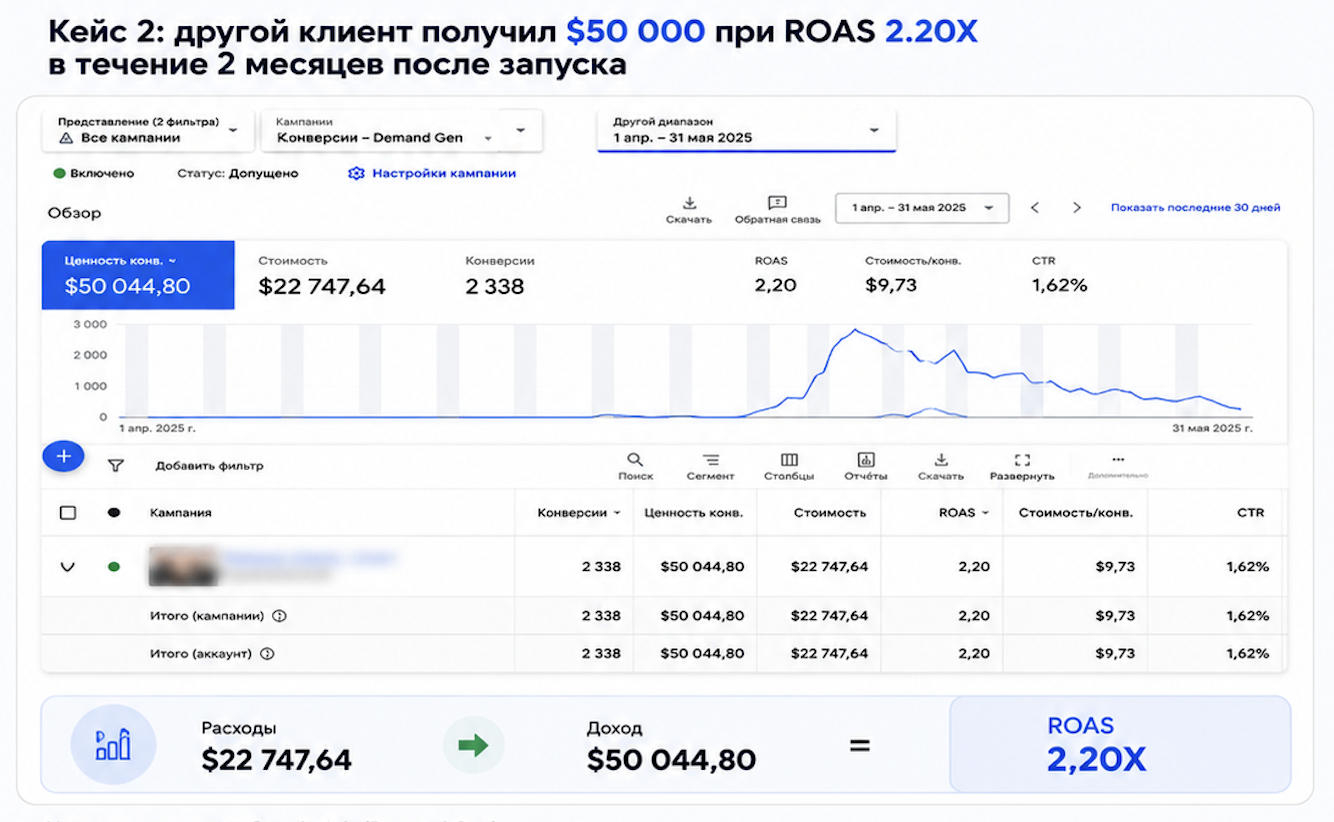Click the Обзор heading
This screenshot has width=1334, height=822.
coord(74,213)
